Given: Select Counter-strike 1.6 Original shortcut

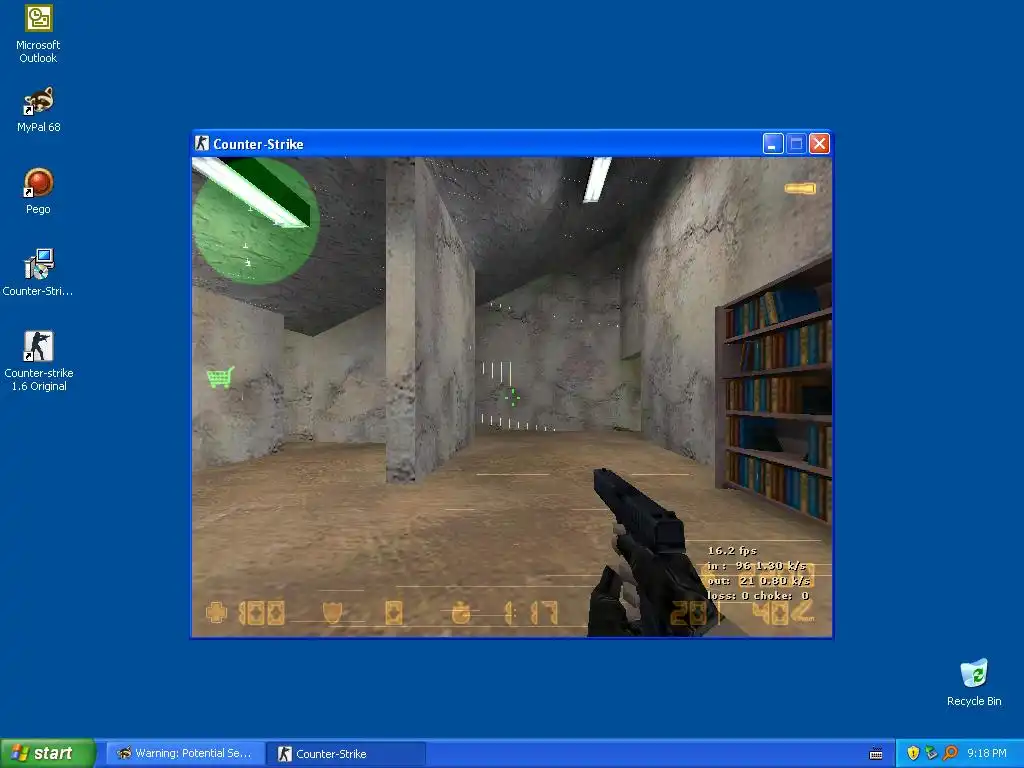Looking at the screenshot, I should tap(38, 360).
